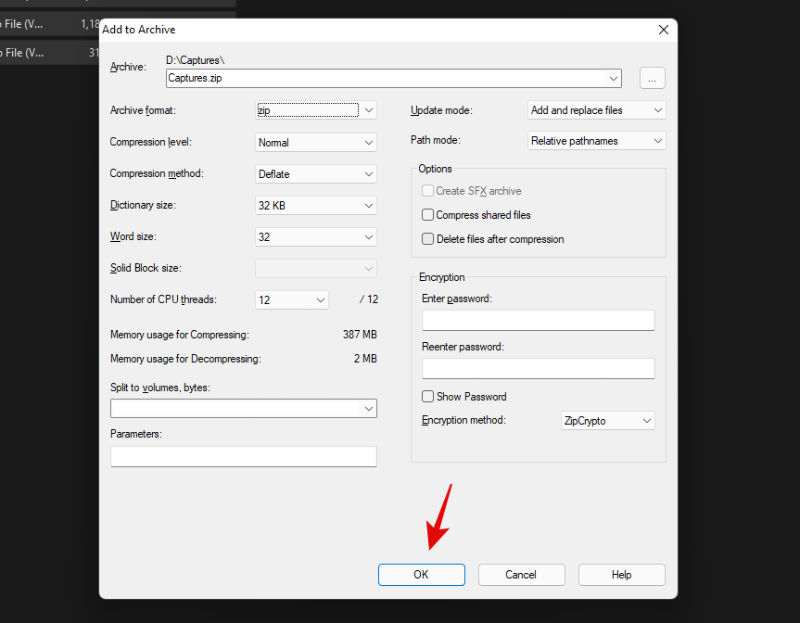Select the Encryption method dropdown
Viewport: 800px width, 623px height.
pyautogui.click(x=607, y=421)
